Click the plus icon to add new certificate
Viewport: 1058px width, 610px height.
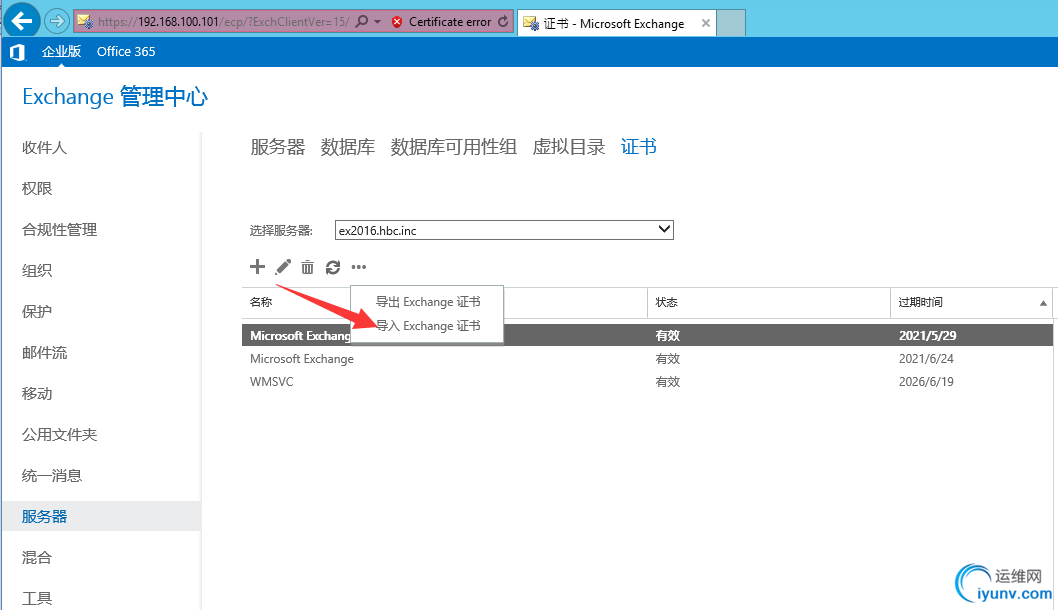coord(257,267)
